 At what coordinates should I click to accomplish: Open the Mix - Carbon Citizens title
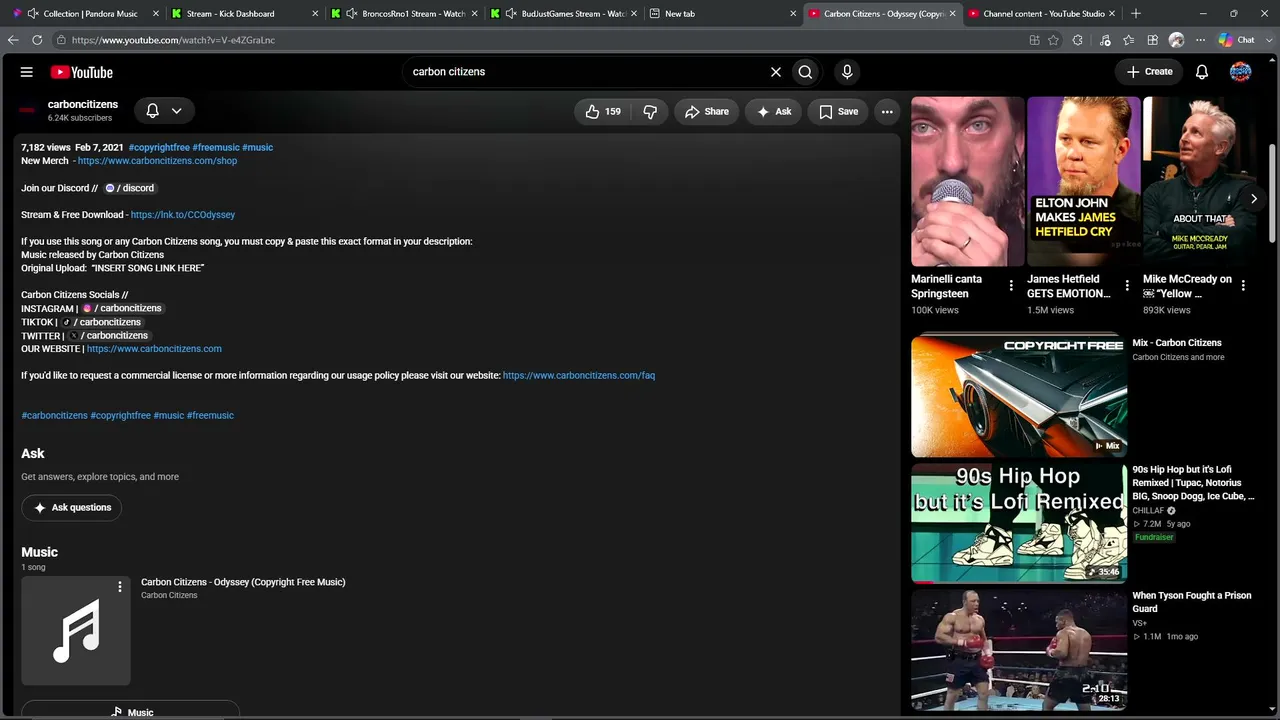[1177, 343]
